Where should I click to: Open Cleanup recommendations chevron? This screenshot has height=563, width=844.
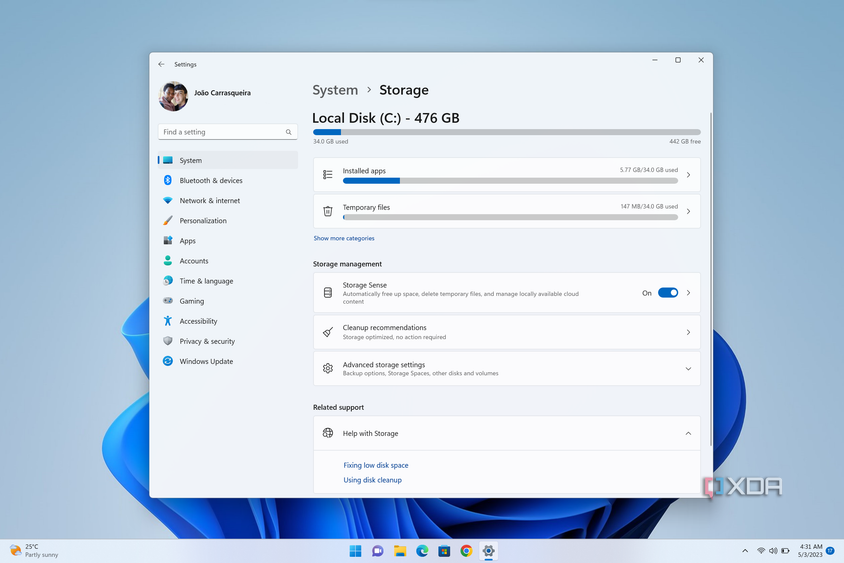click(688, 332)
